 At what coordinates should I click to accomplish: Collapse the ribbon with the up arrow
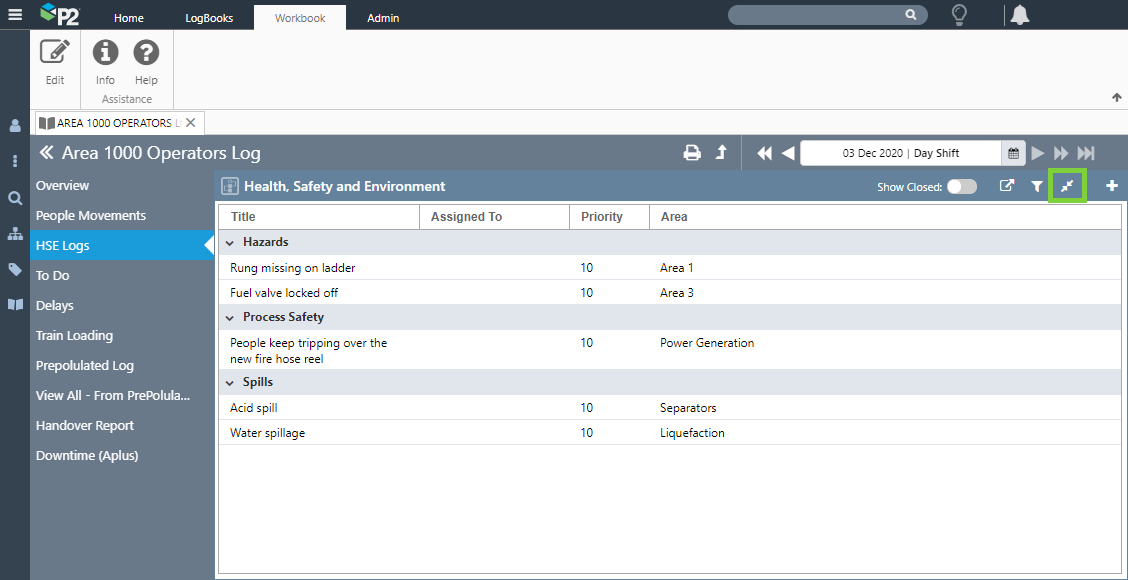tap(1116, 98)
